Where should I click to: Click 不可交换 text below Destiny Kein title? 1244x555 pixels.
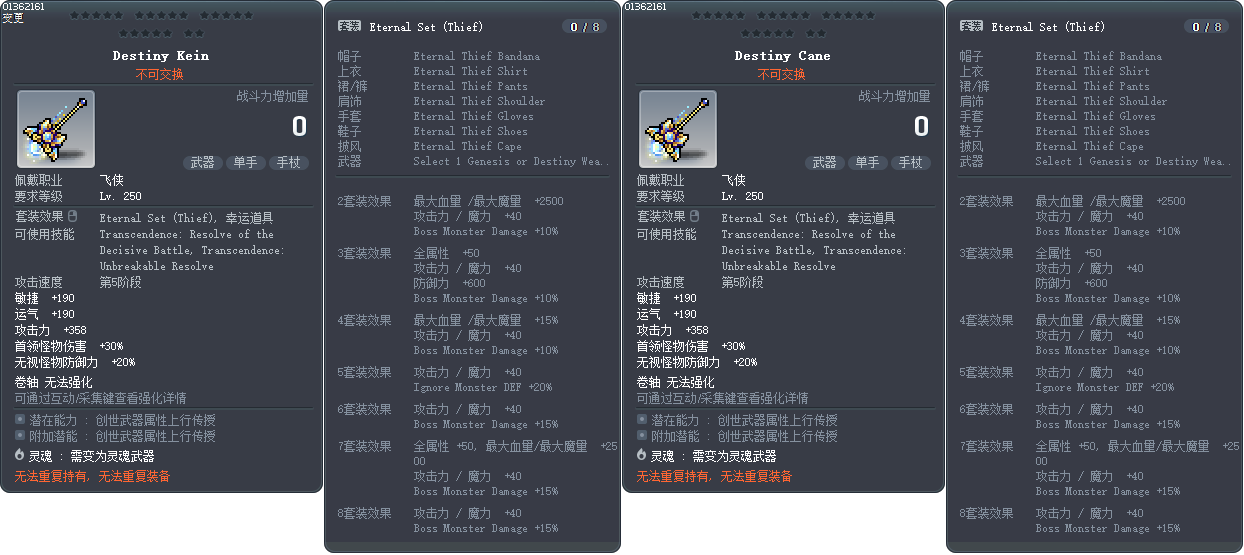[160, 74]
